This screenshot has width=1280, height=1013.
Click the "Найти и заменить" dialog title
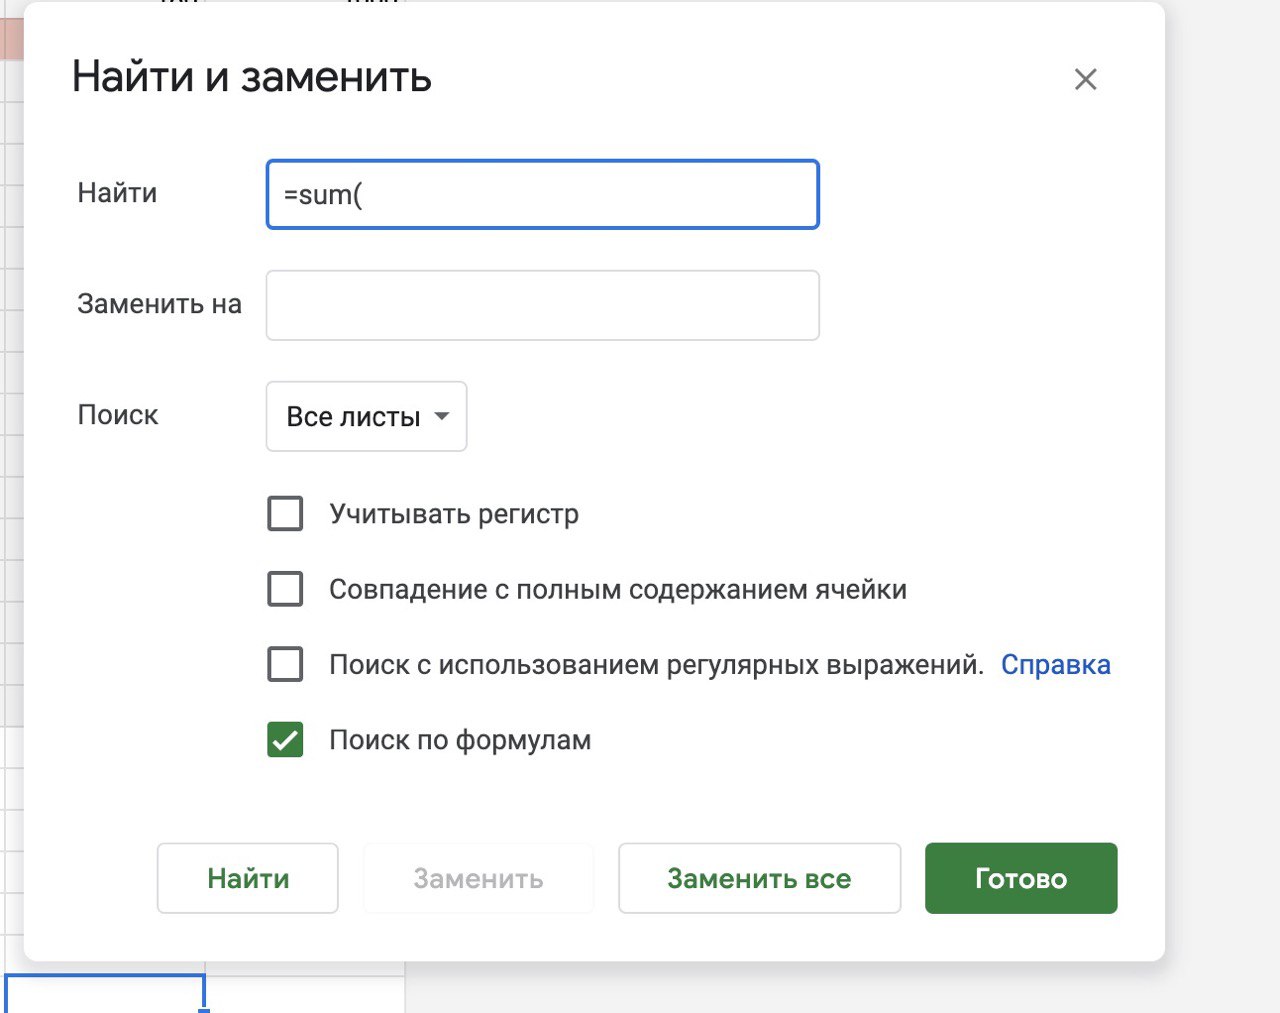click(252, 77)
